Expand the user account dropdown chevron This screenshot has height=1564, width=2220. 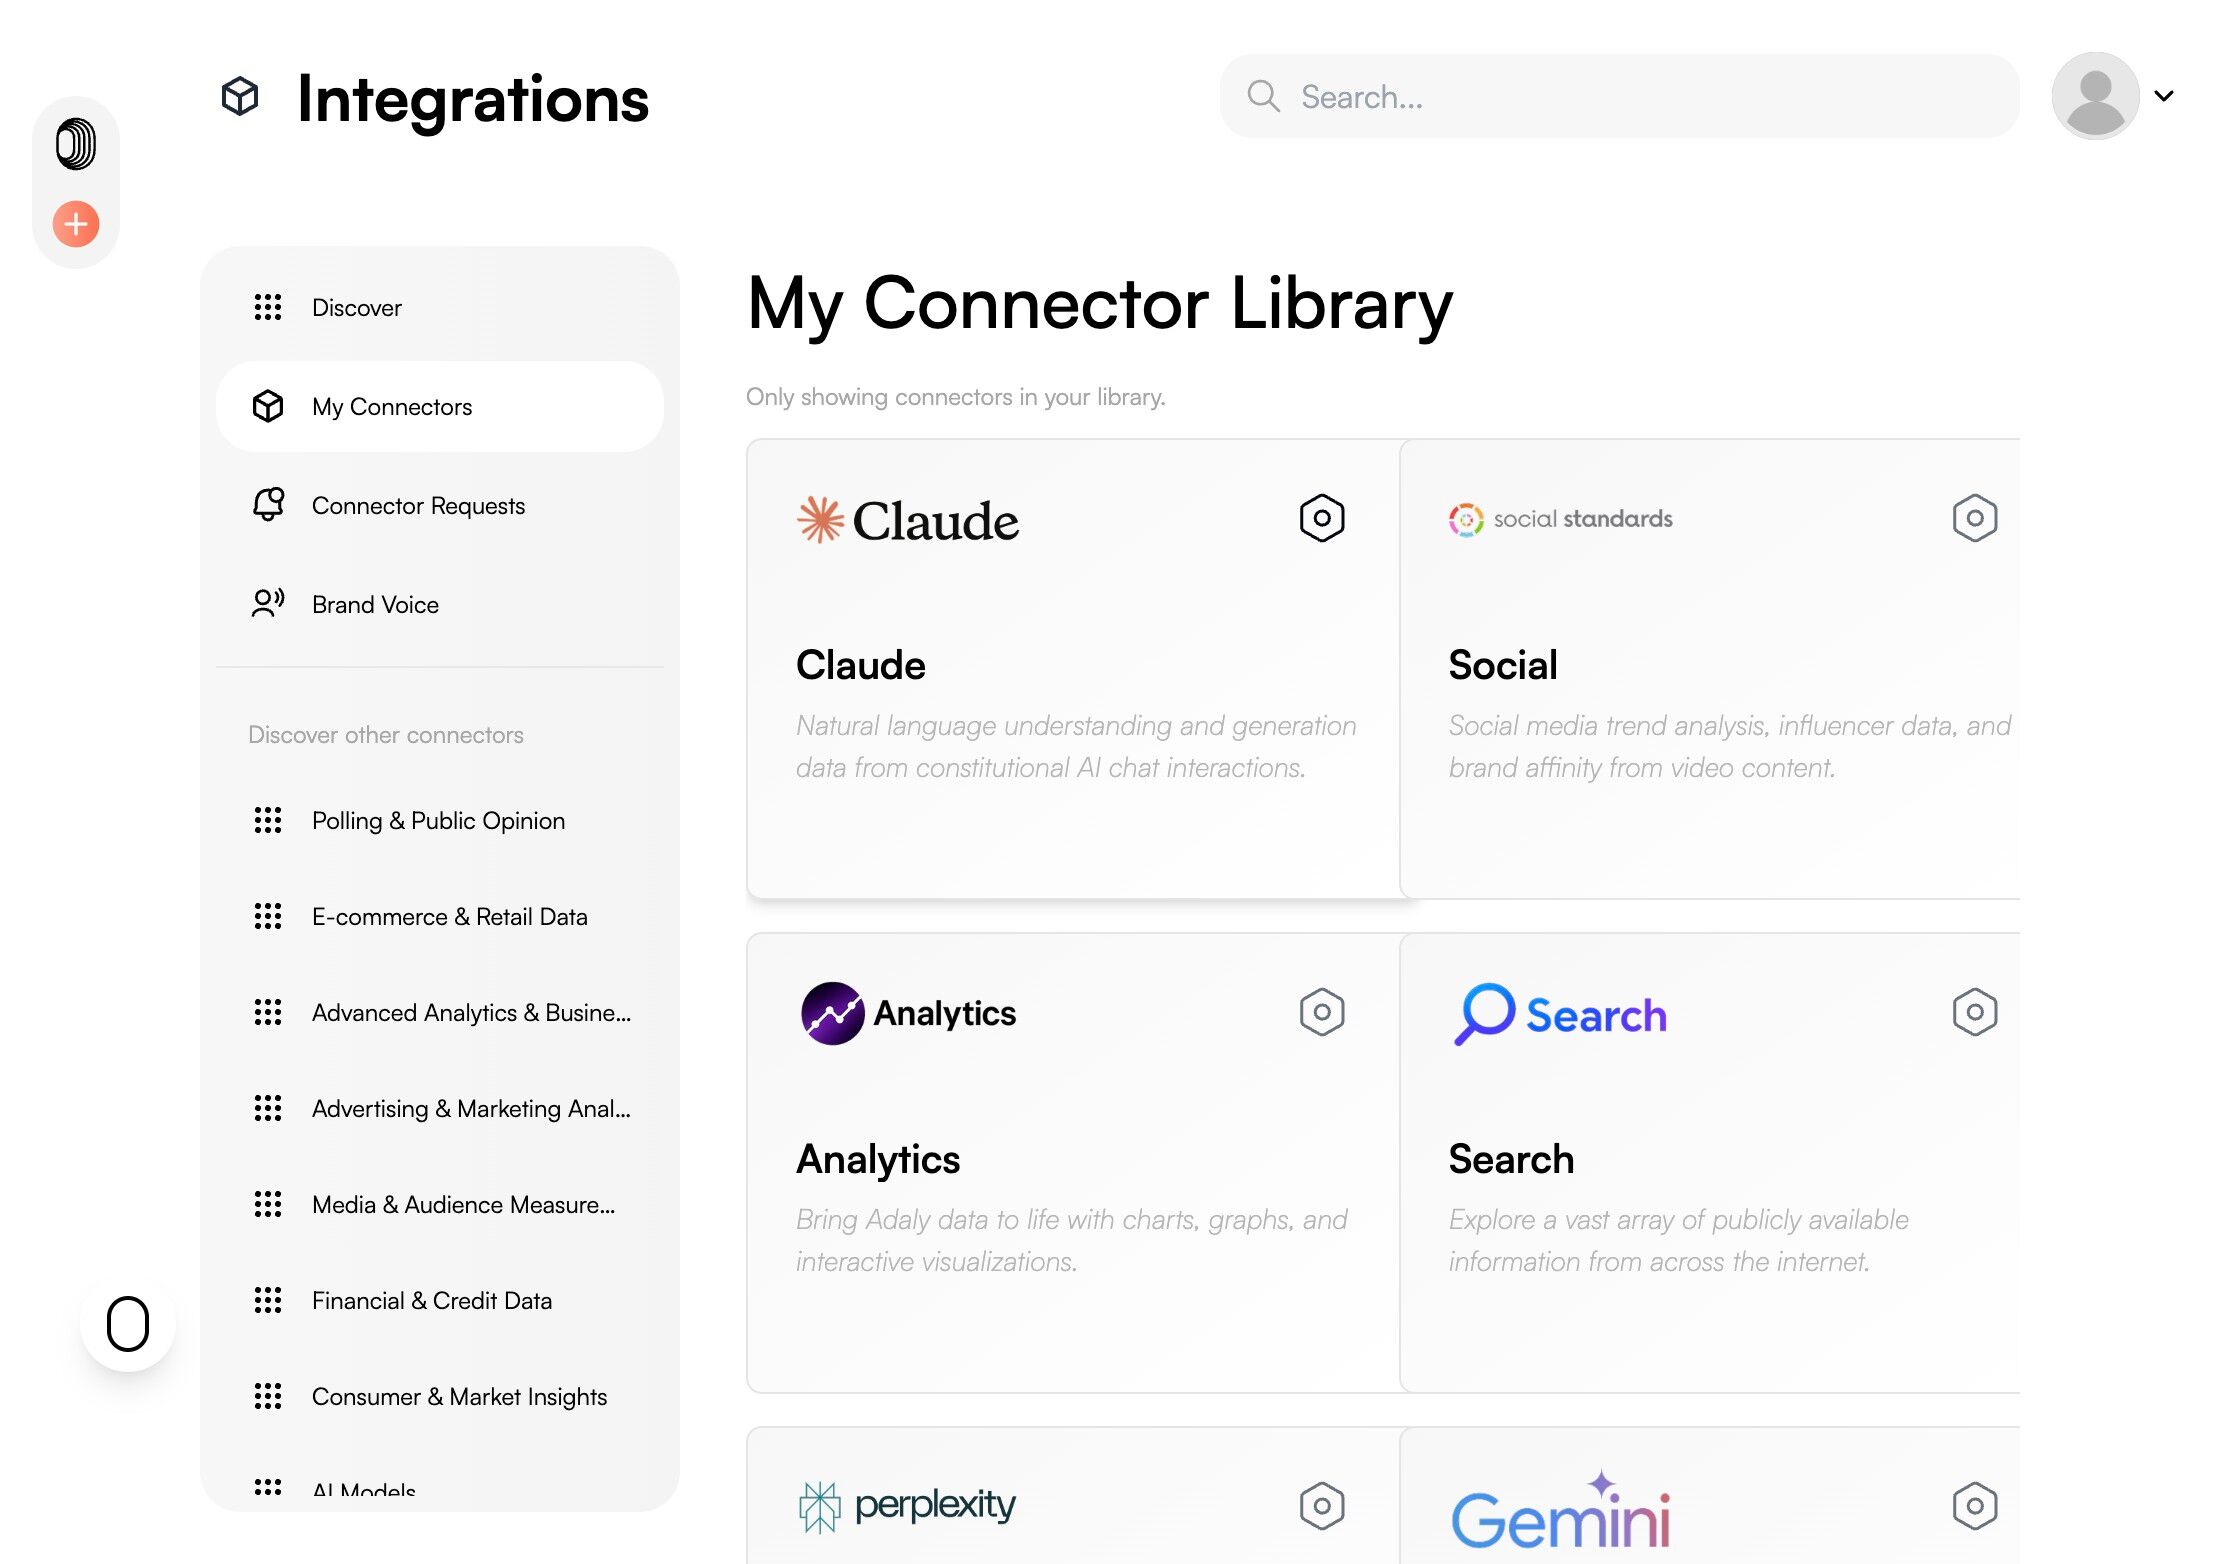(2164, 96)
